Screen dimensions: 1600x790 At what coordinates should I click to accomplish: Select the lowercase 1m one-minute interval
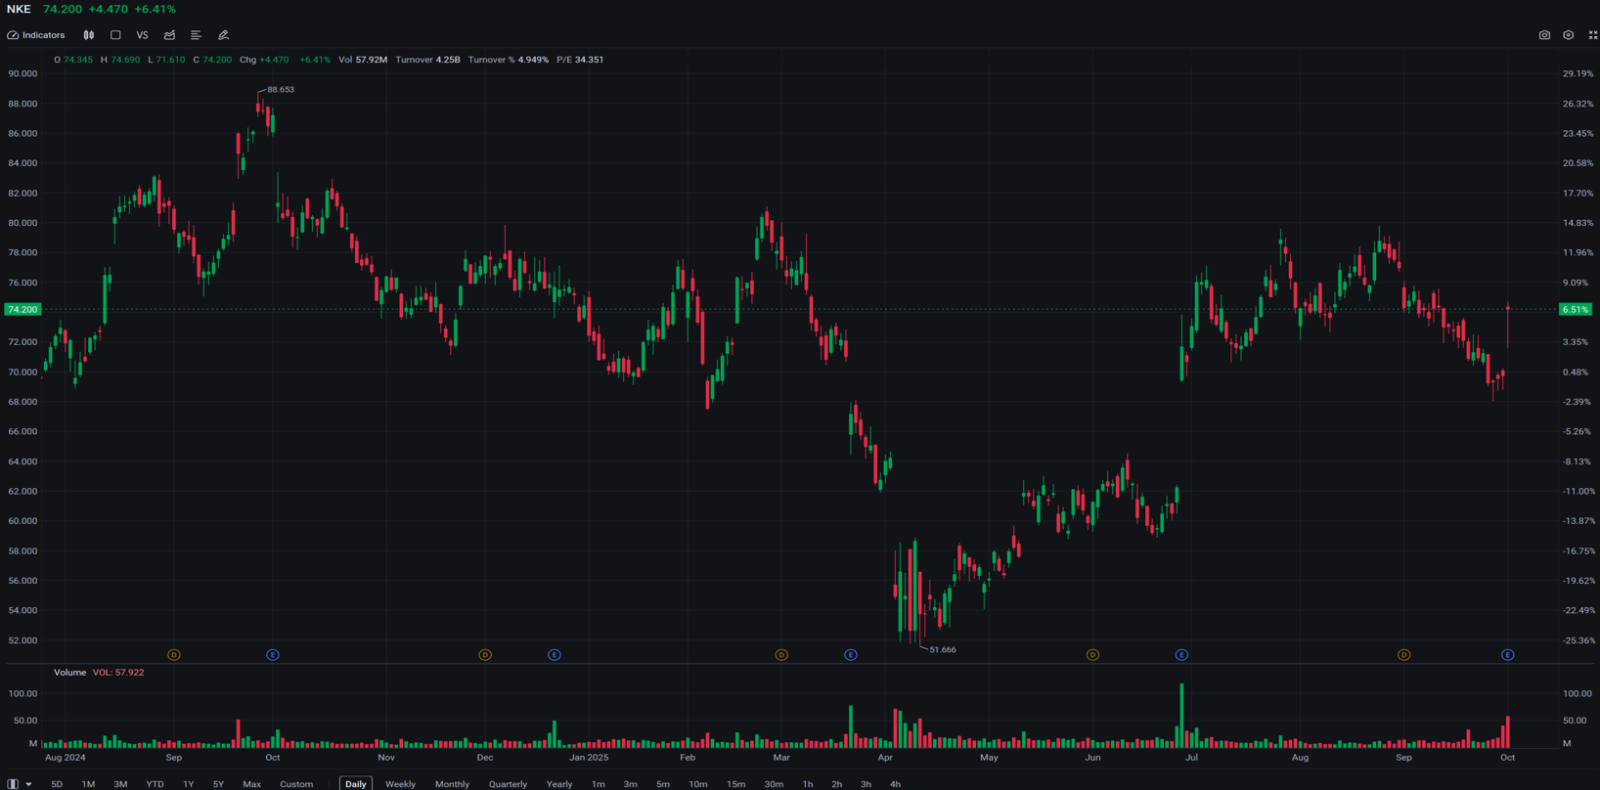click(x=598, y=784)
